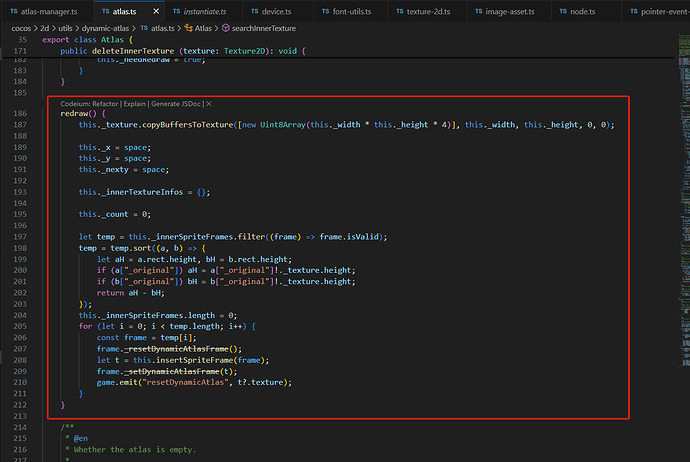Screen dimensions: 690x462
Task: Click the @en JSDoc tag
Action: click(x=81, y=438)
